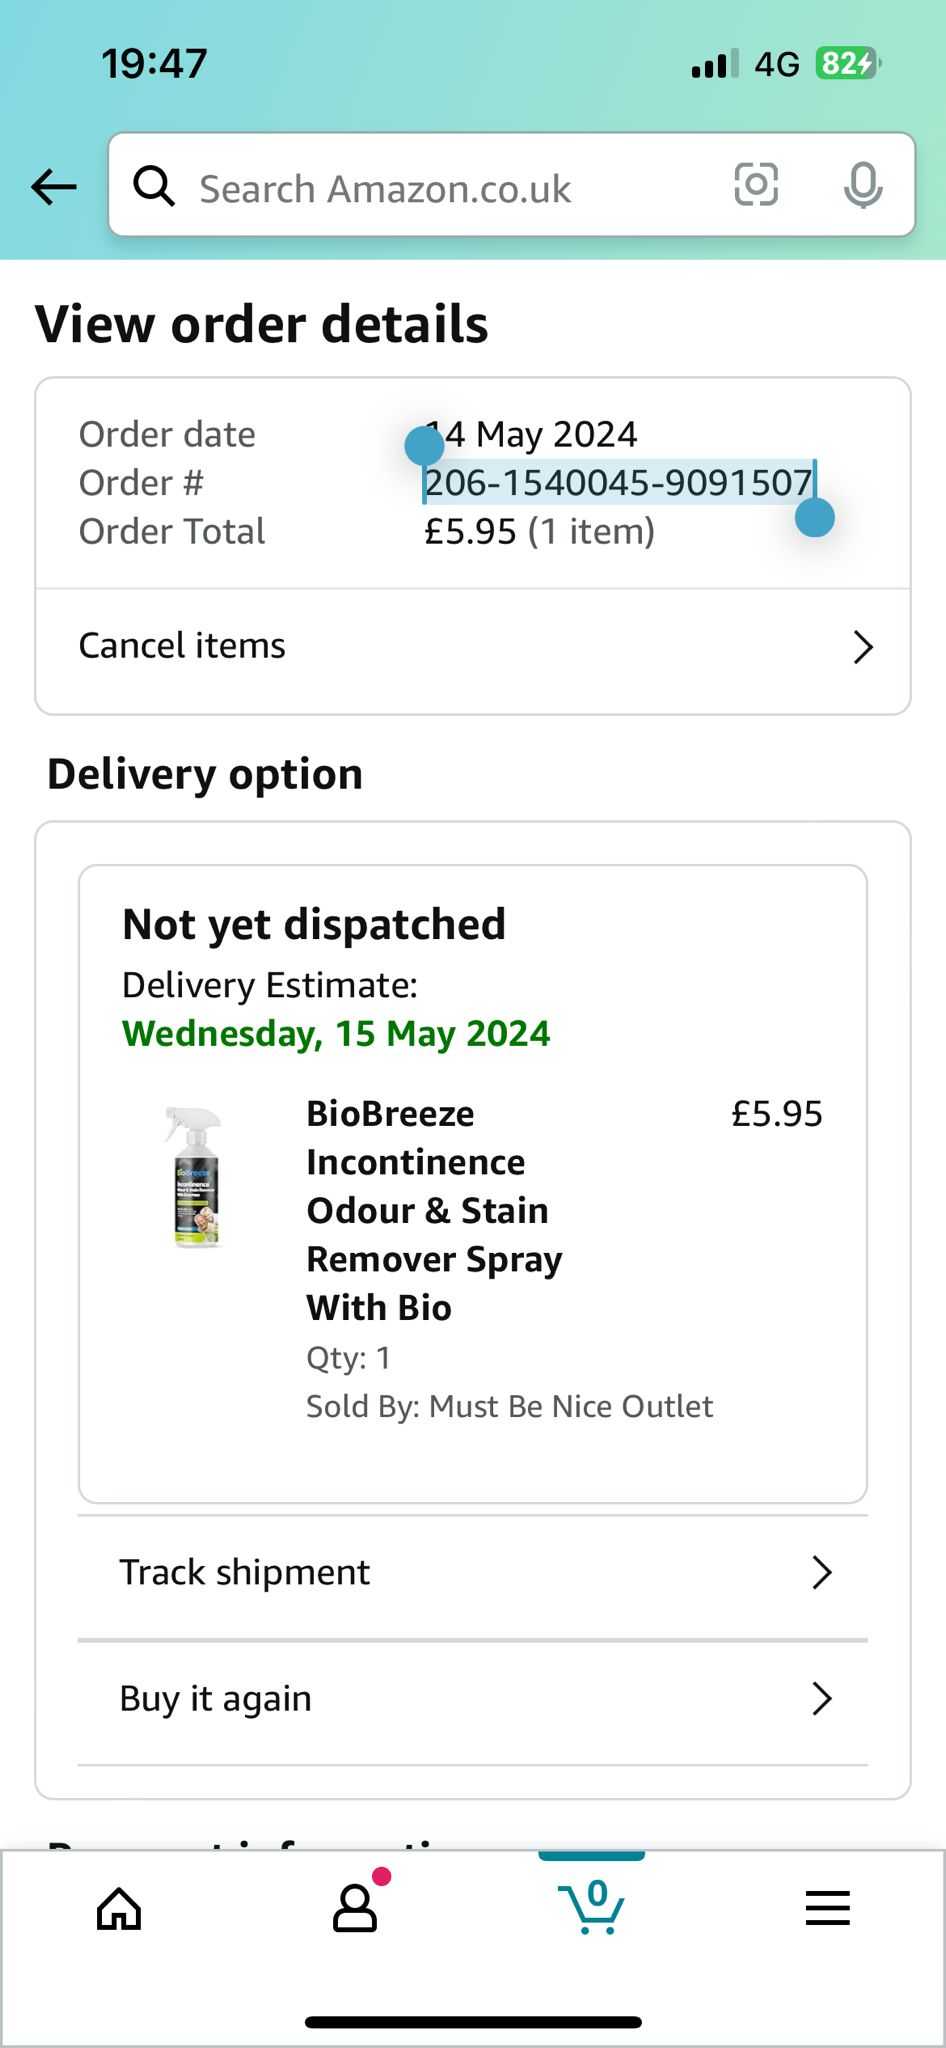Open BioBreeze Incontinence Odour product title
The image size is (946, 2048).
click(434, 1210)
